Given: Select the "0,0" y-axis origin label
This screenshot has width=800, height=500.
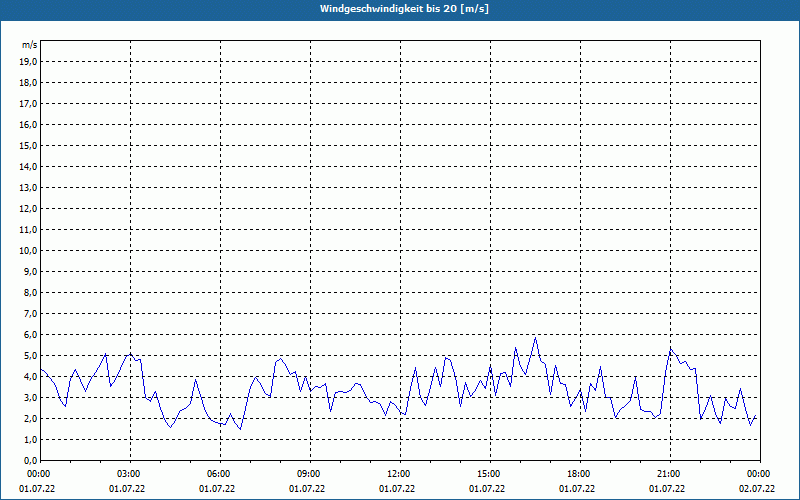Looking at the screenshot, I should [x=30, y=461].
